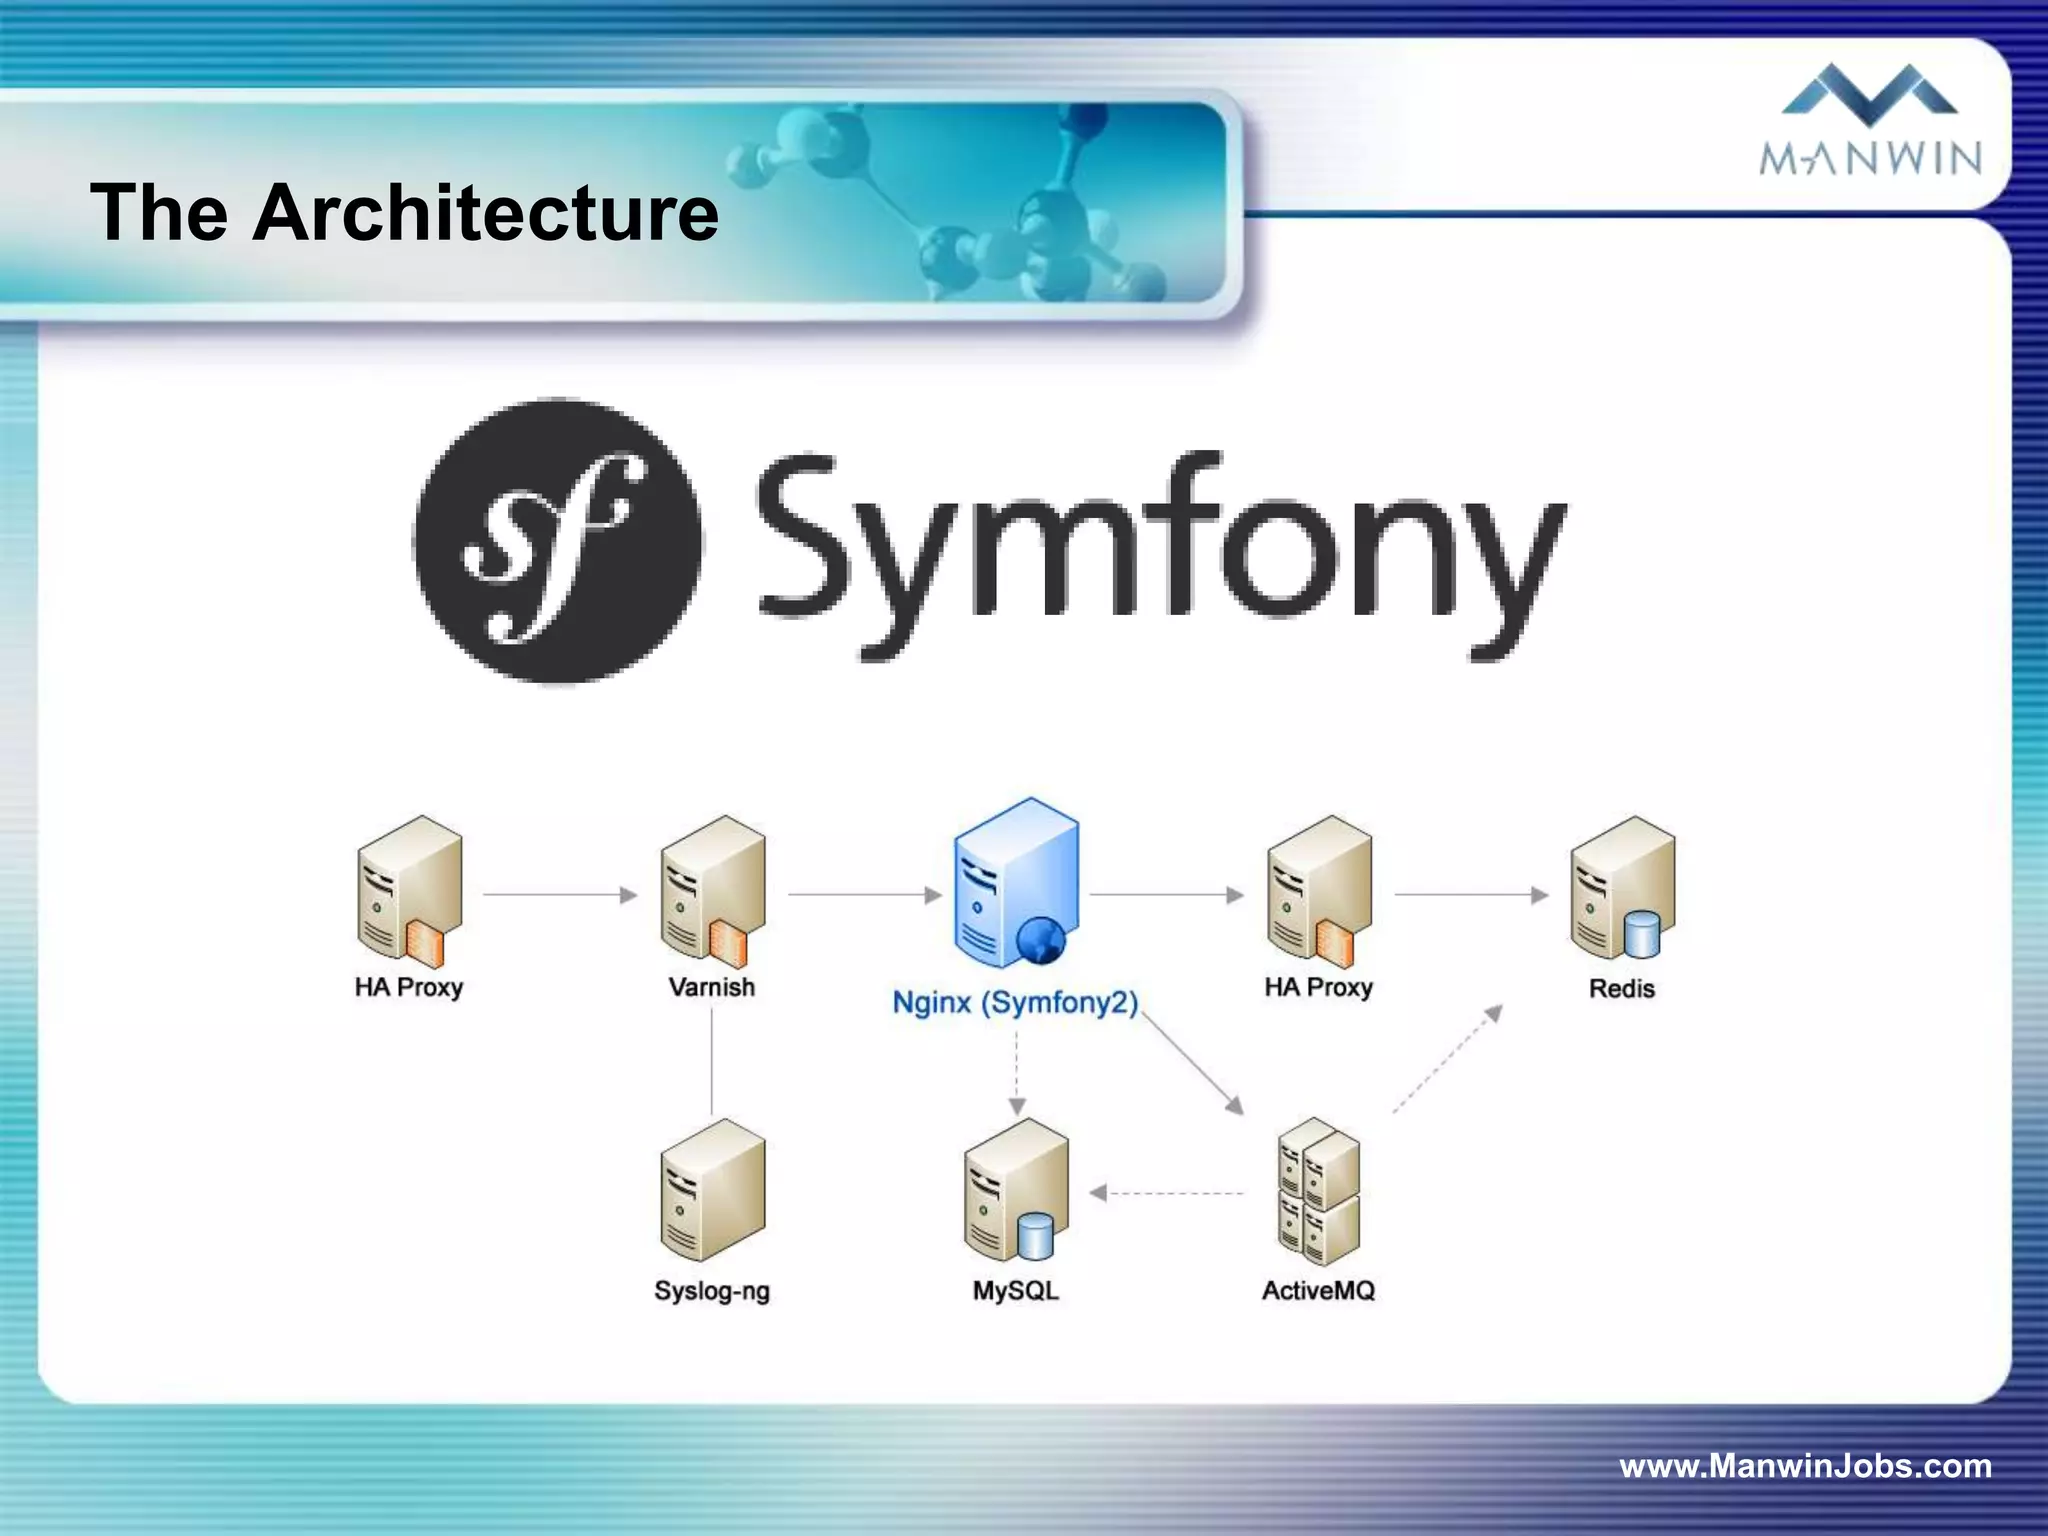Click the Nginx (Symfony2) blue label

tap(1015, 1002)
